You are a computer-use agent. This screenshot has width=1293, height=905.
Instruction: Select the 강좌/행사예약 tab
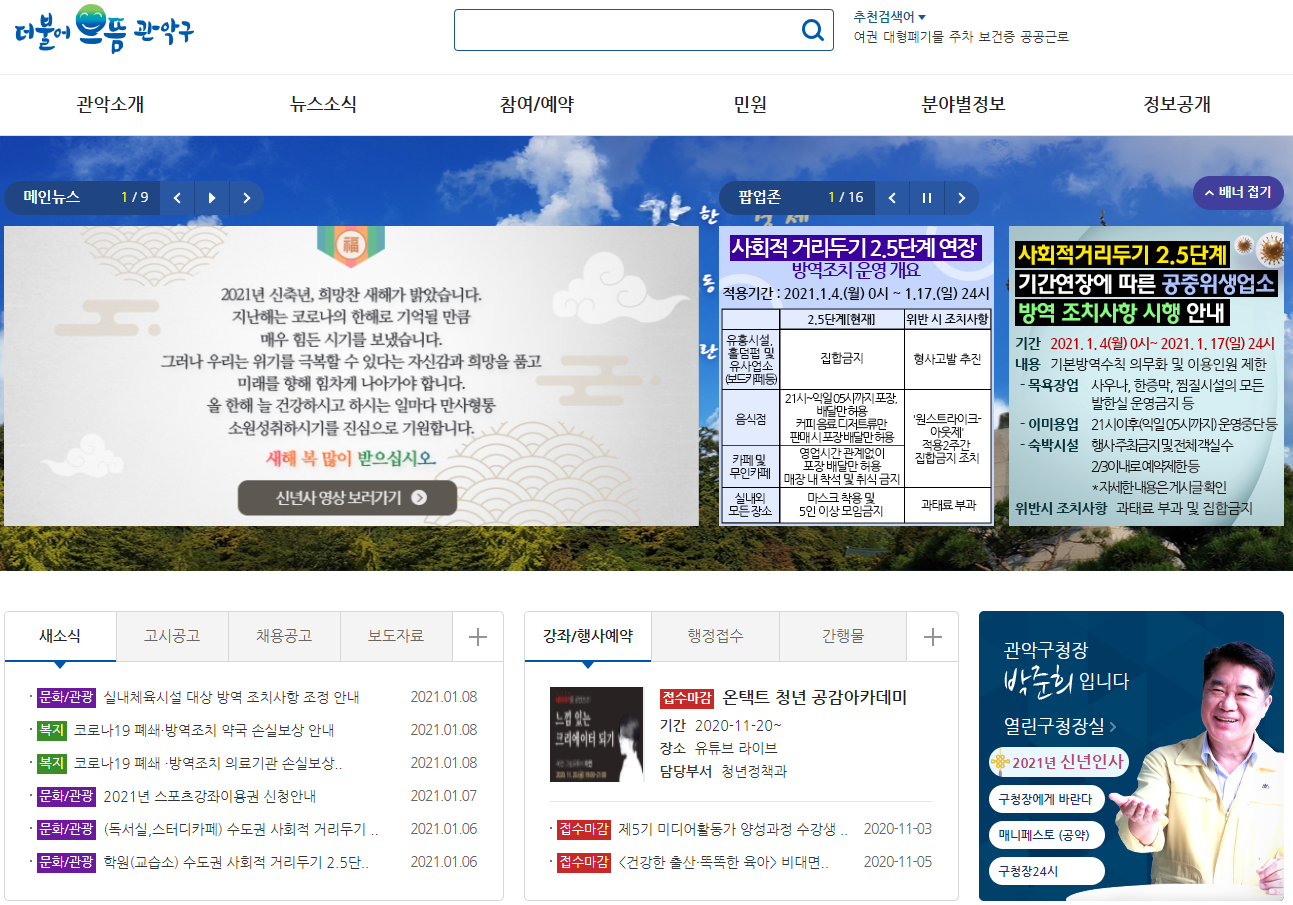tap(588, 636)
